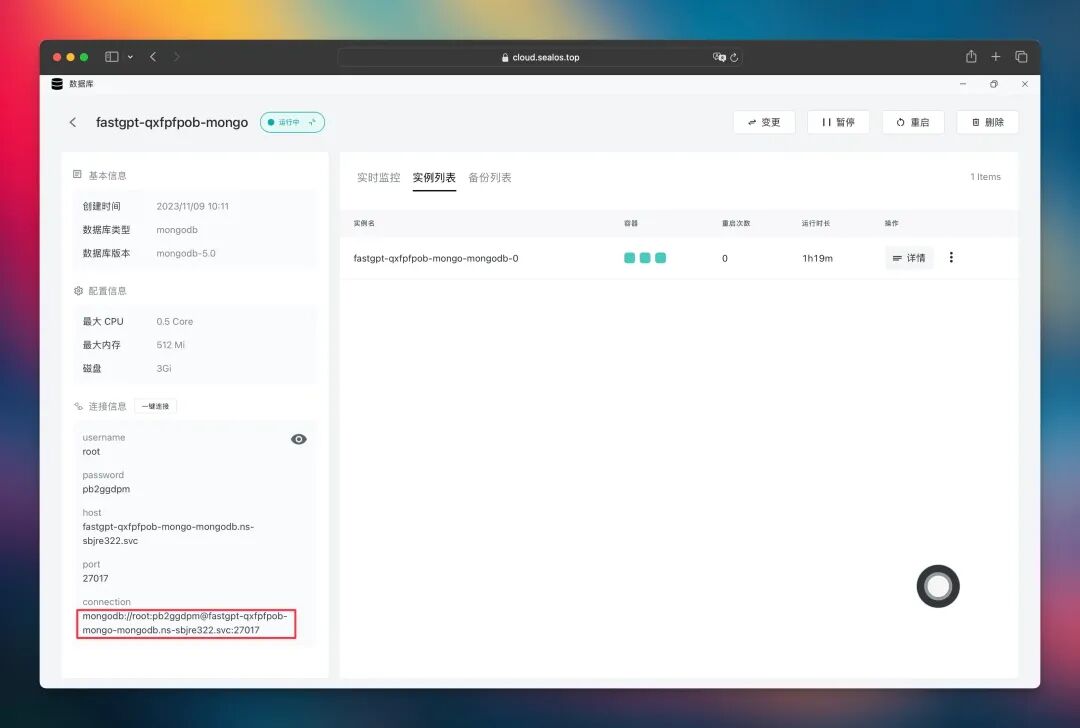
Task: Click the max CPU value 0.5 Core
Action: click(174, 322)
